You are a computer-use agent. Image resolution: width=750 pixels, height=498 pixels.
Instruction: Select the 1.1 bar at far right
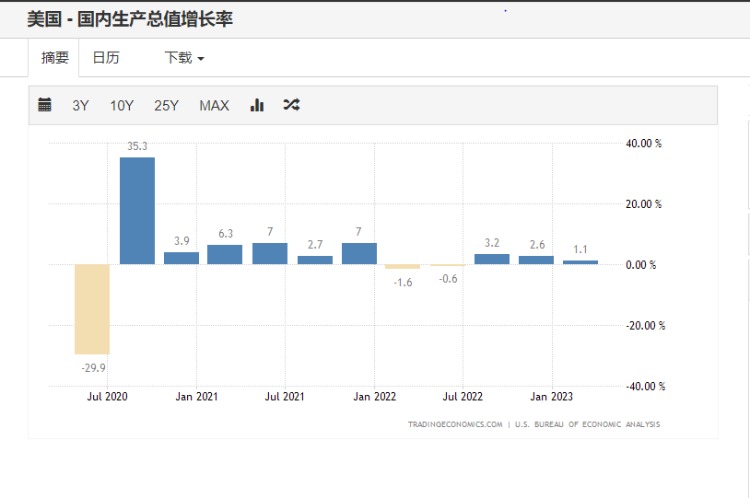pos(580,262)
